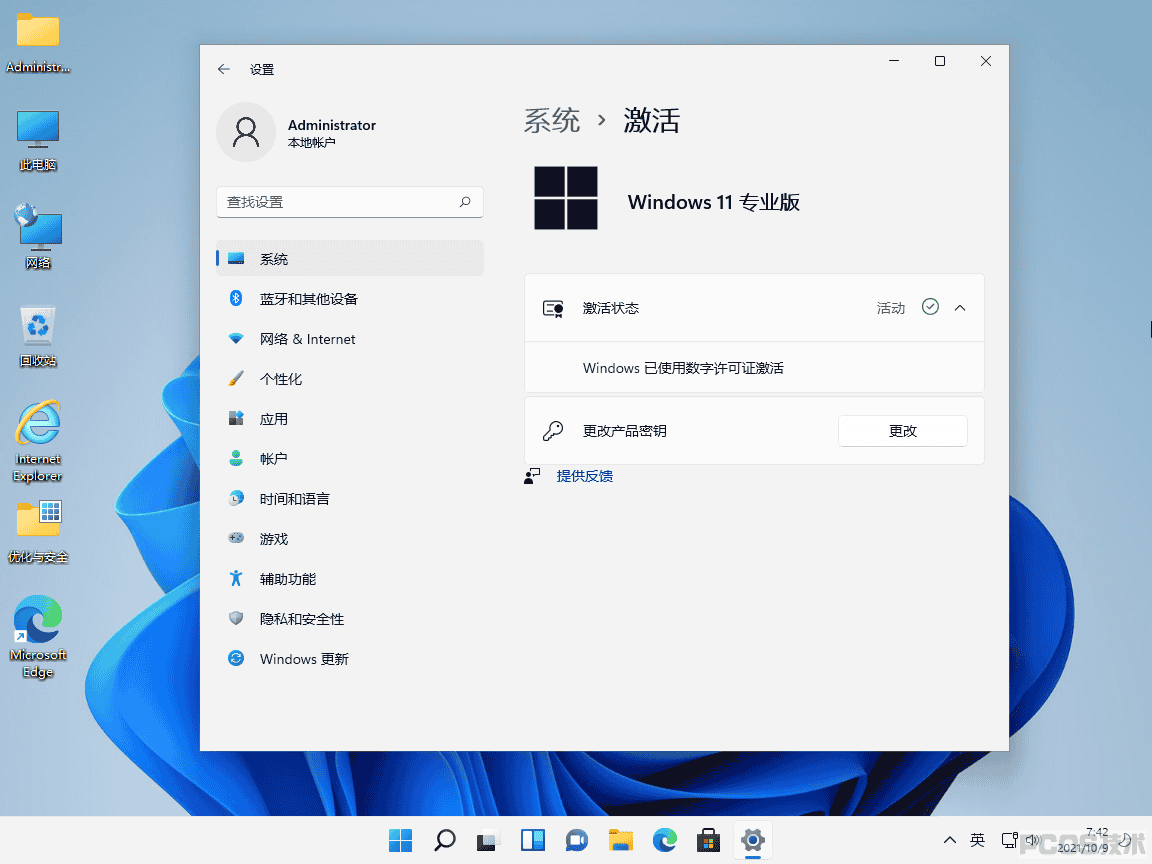
Task: Click the 'Windows 11 专业版' edition text
Action: pyautogui.click(x=713, y=202)
